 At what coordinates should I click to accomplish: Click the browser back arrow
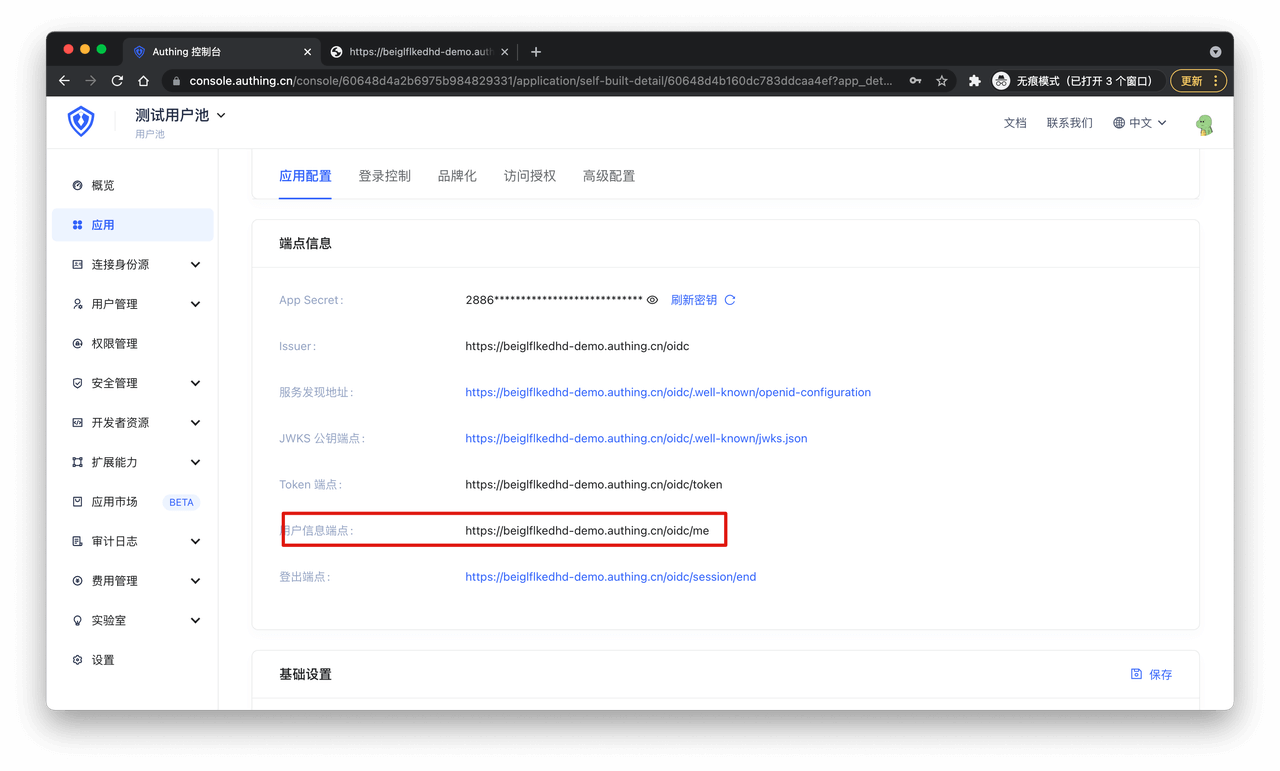tap(64, 81)
